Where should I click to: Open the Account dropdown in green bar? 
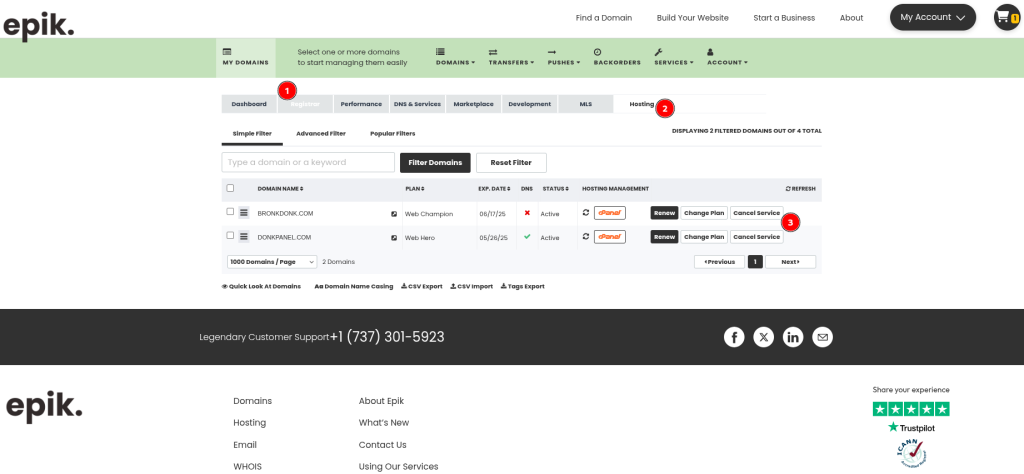click(728, 57)
